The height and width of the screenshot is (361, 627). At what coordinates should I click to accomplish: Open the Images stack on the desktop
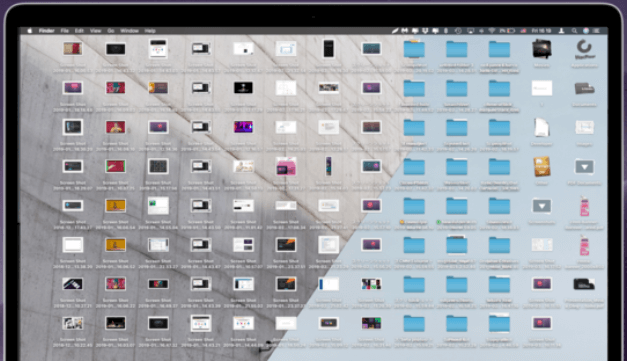584,128
